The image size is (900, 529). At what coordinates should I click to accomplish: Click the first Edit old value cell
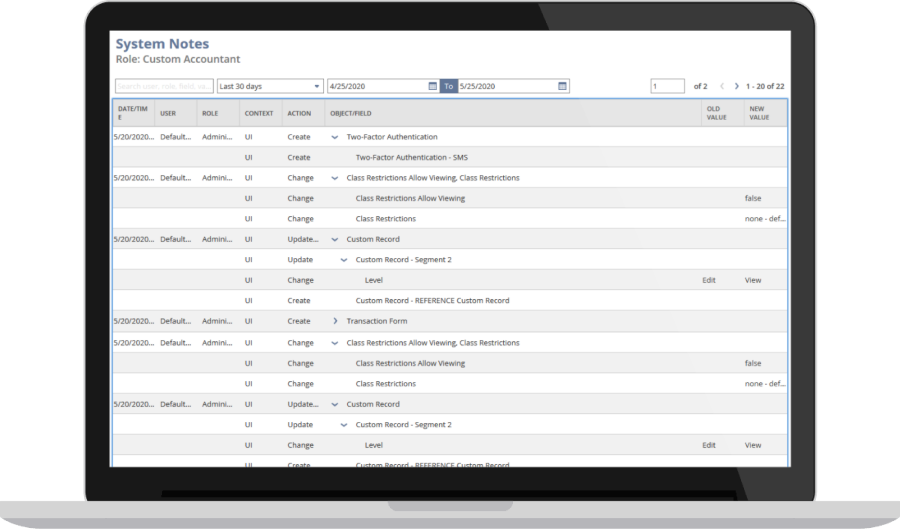pos(709,281)
